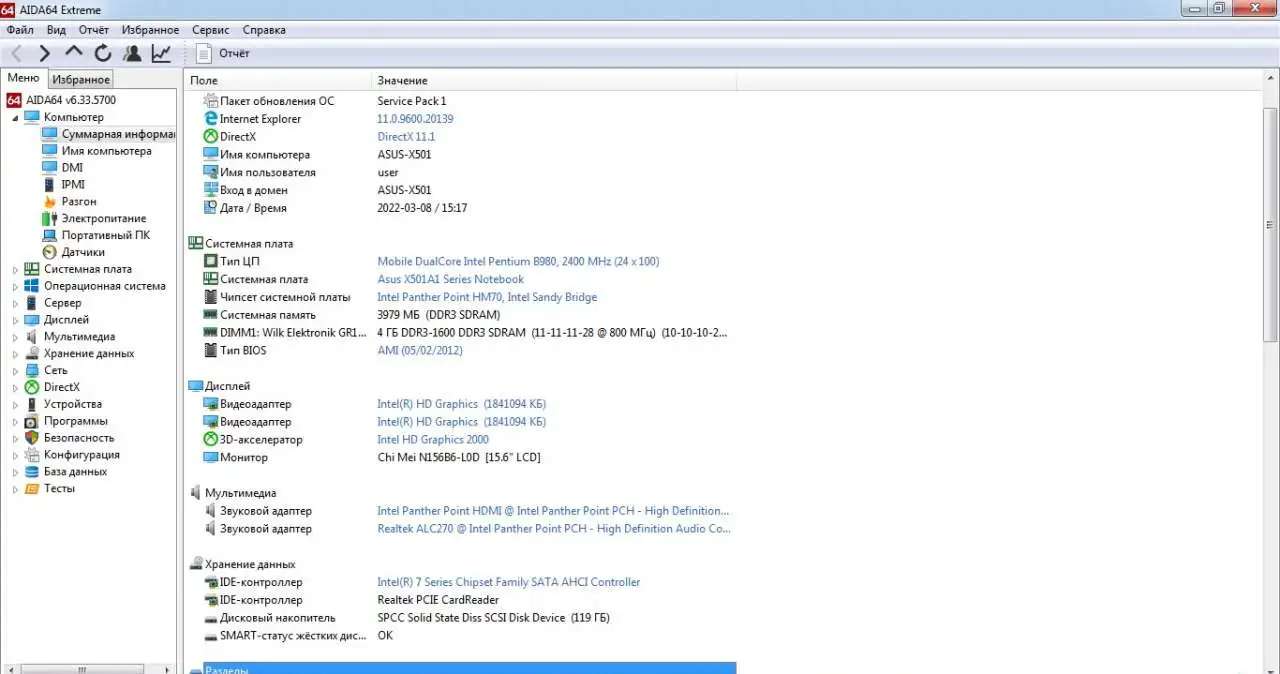Open the Mobile DualCore Intel Pentium B980 link
The width and height of the screenshot is (1280, 674).
(x=518, y=261)
